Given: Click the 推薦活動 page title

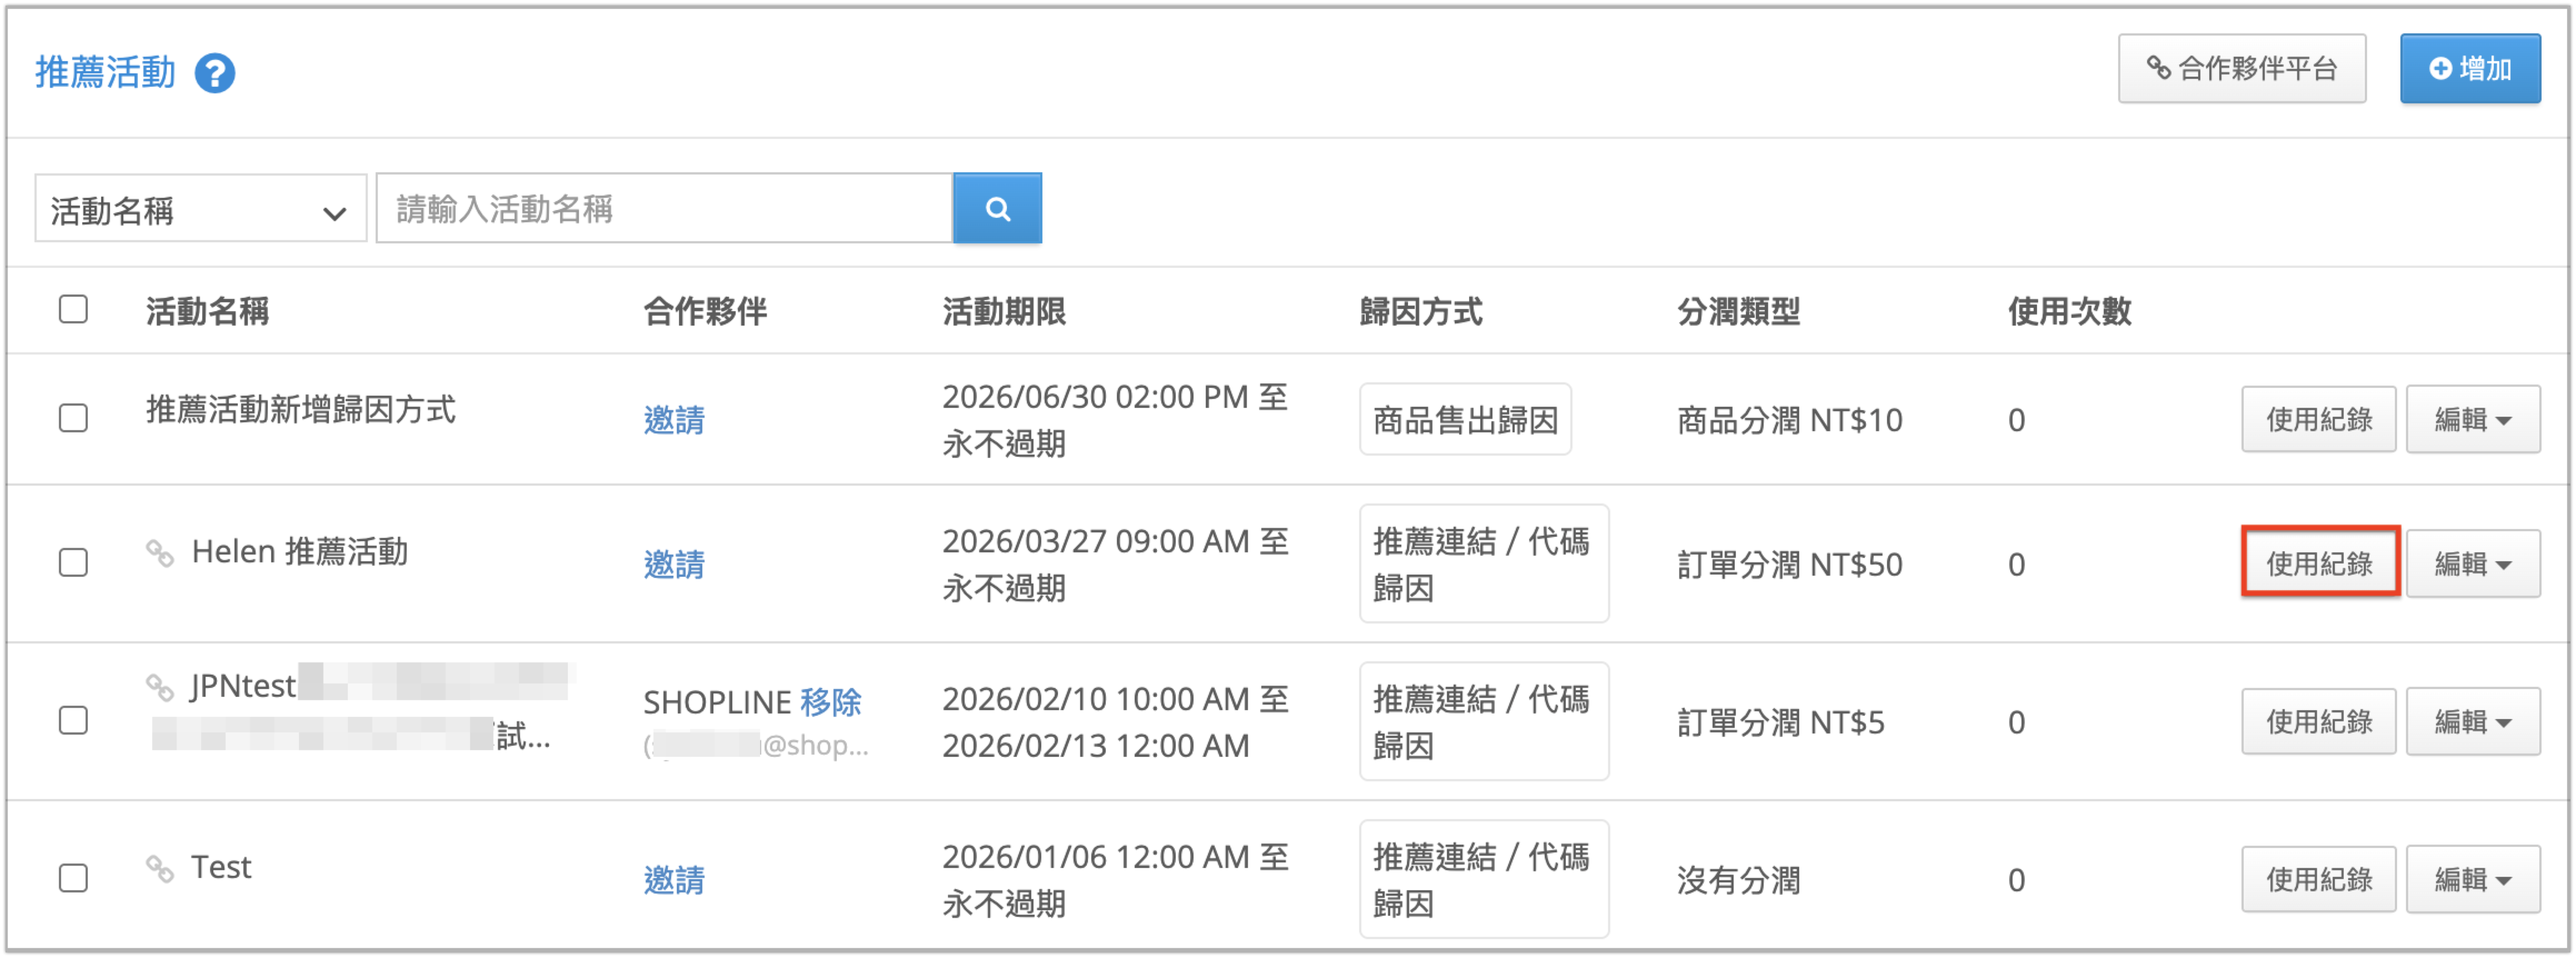Looking at the screenshot, I should pos(105,72).
